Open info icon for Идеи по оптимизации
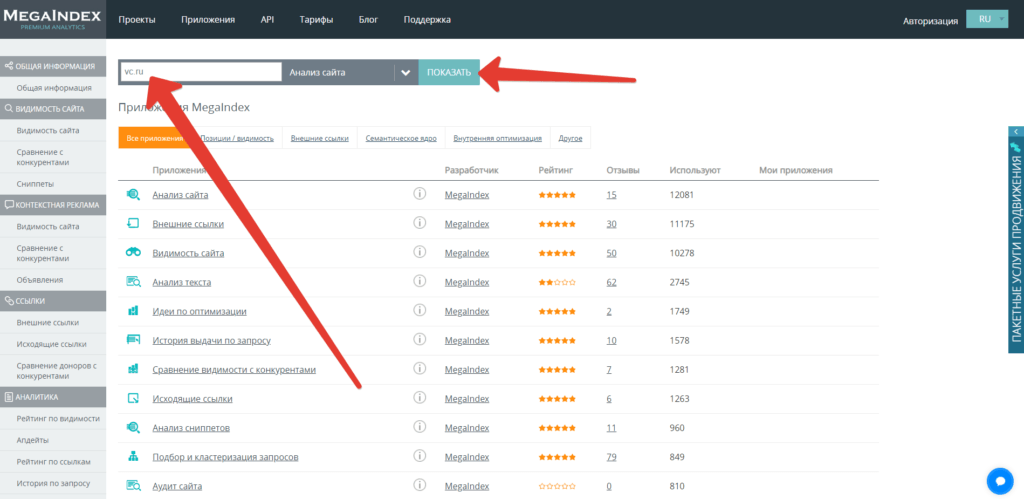The image size is (1024, 499). point(420,310)
